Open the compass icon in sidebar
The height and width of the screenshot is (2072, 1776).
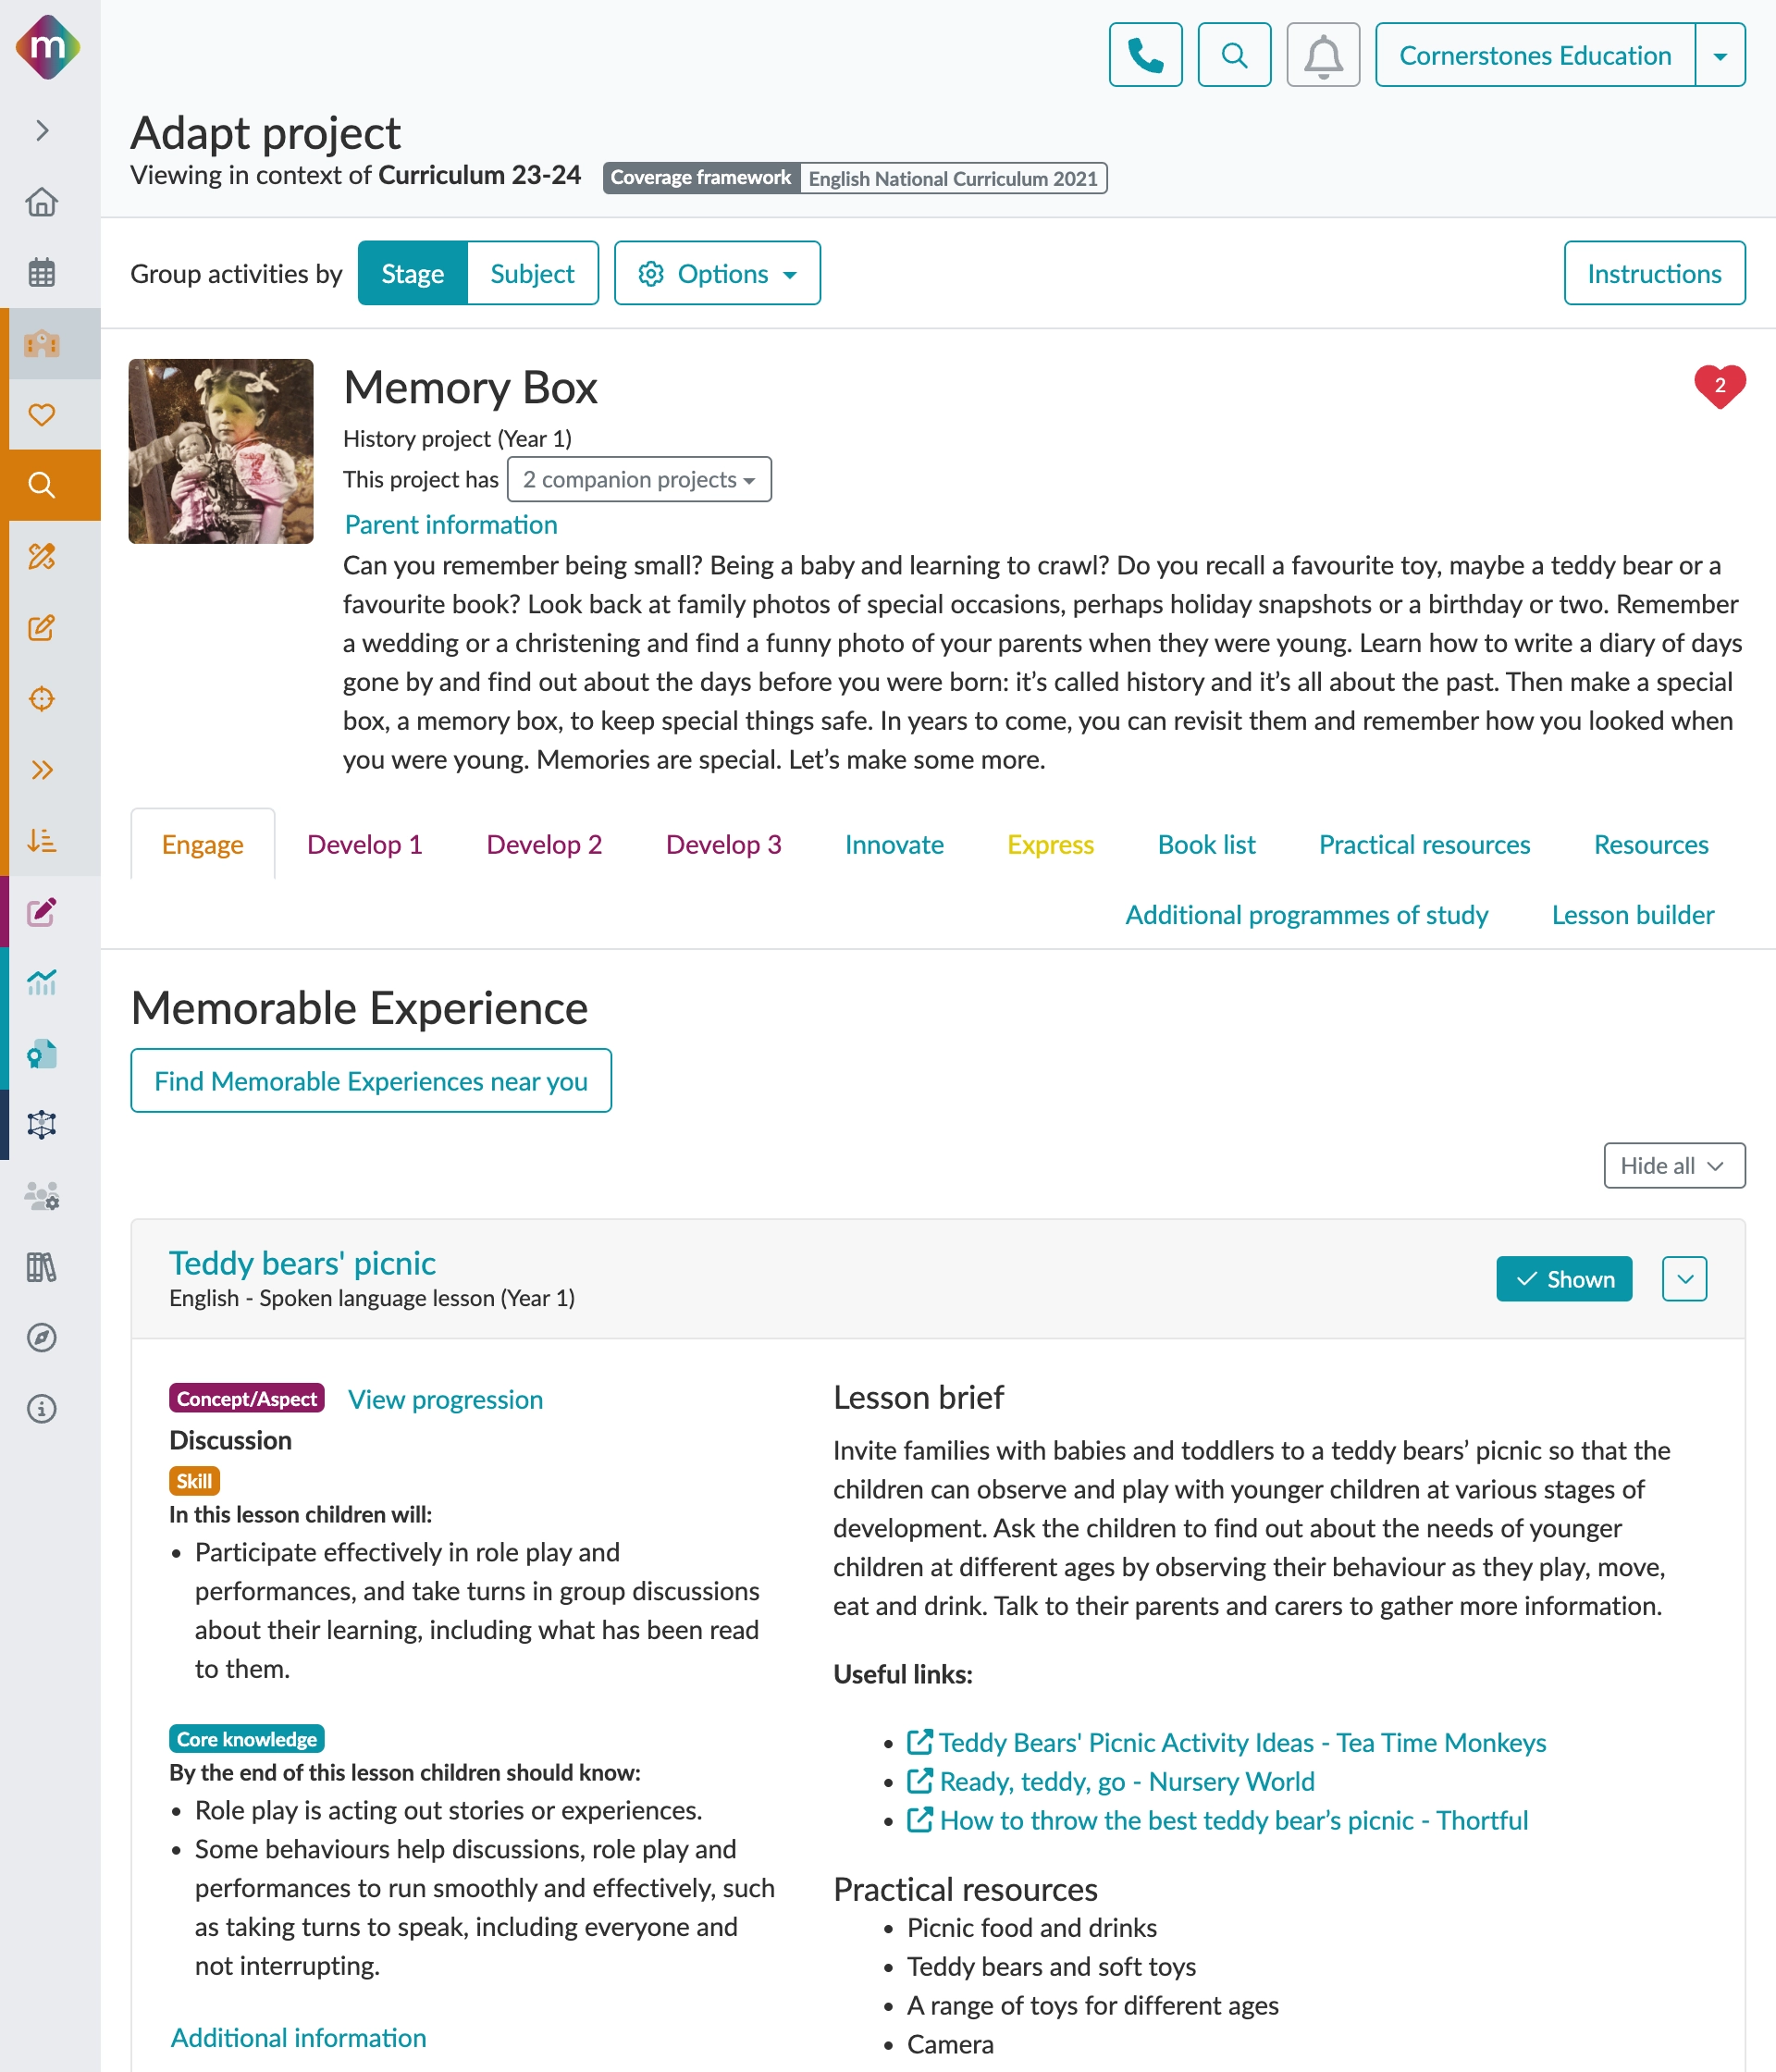(x=42, y=1338)
